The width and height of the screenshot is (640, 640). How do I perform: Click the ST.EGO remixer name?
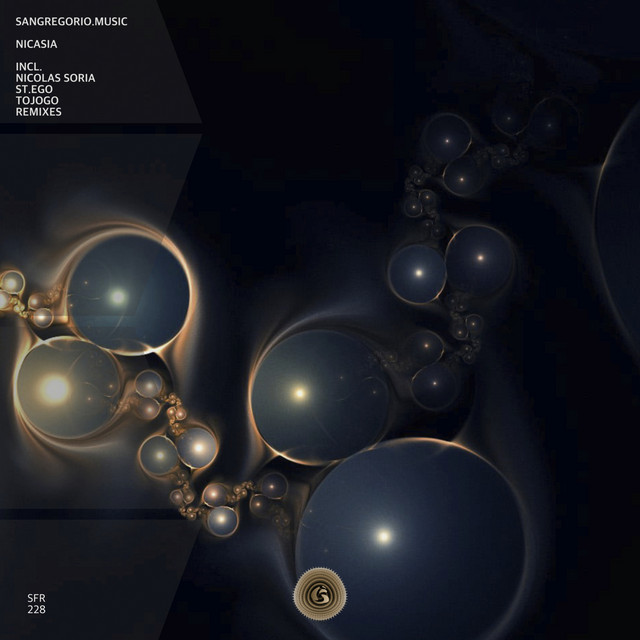pyautogui.click(x=37, y=90)
